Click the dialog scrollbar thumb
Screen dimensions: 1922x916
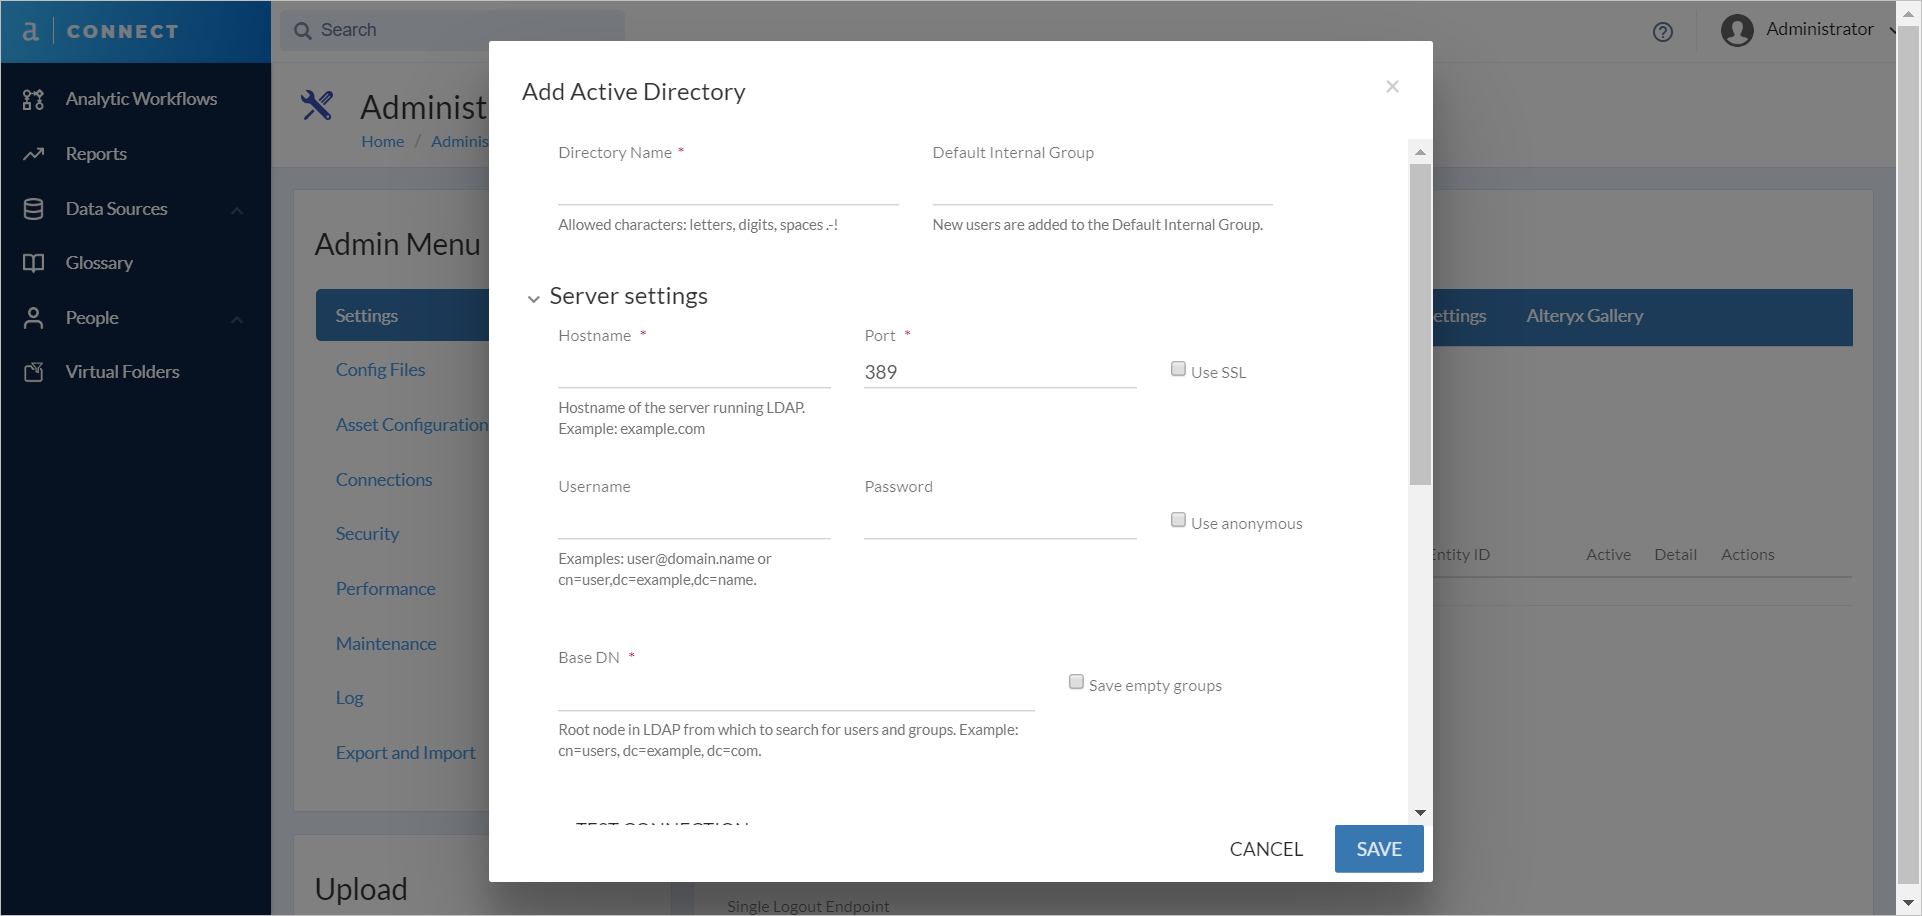tap(1420, 325)
